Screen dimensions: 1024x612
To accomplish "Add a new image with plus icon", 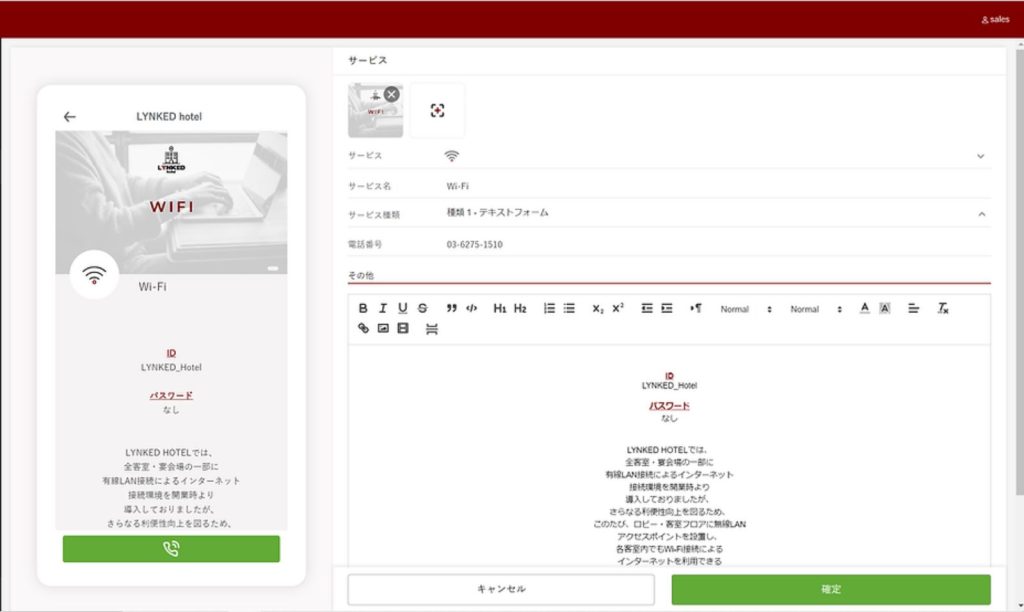I will (438, 110).
